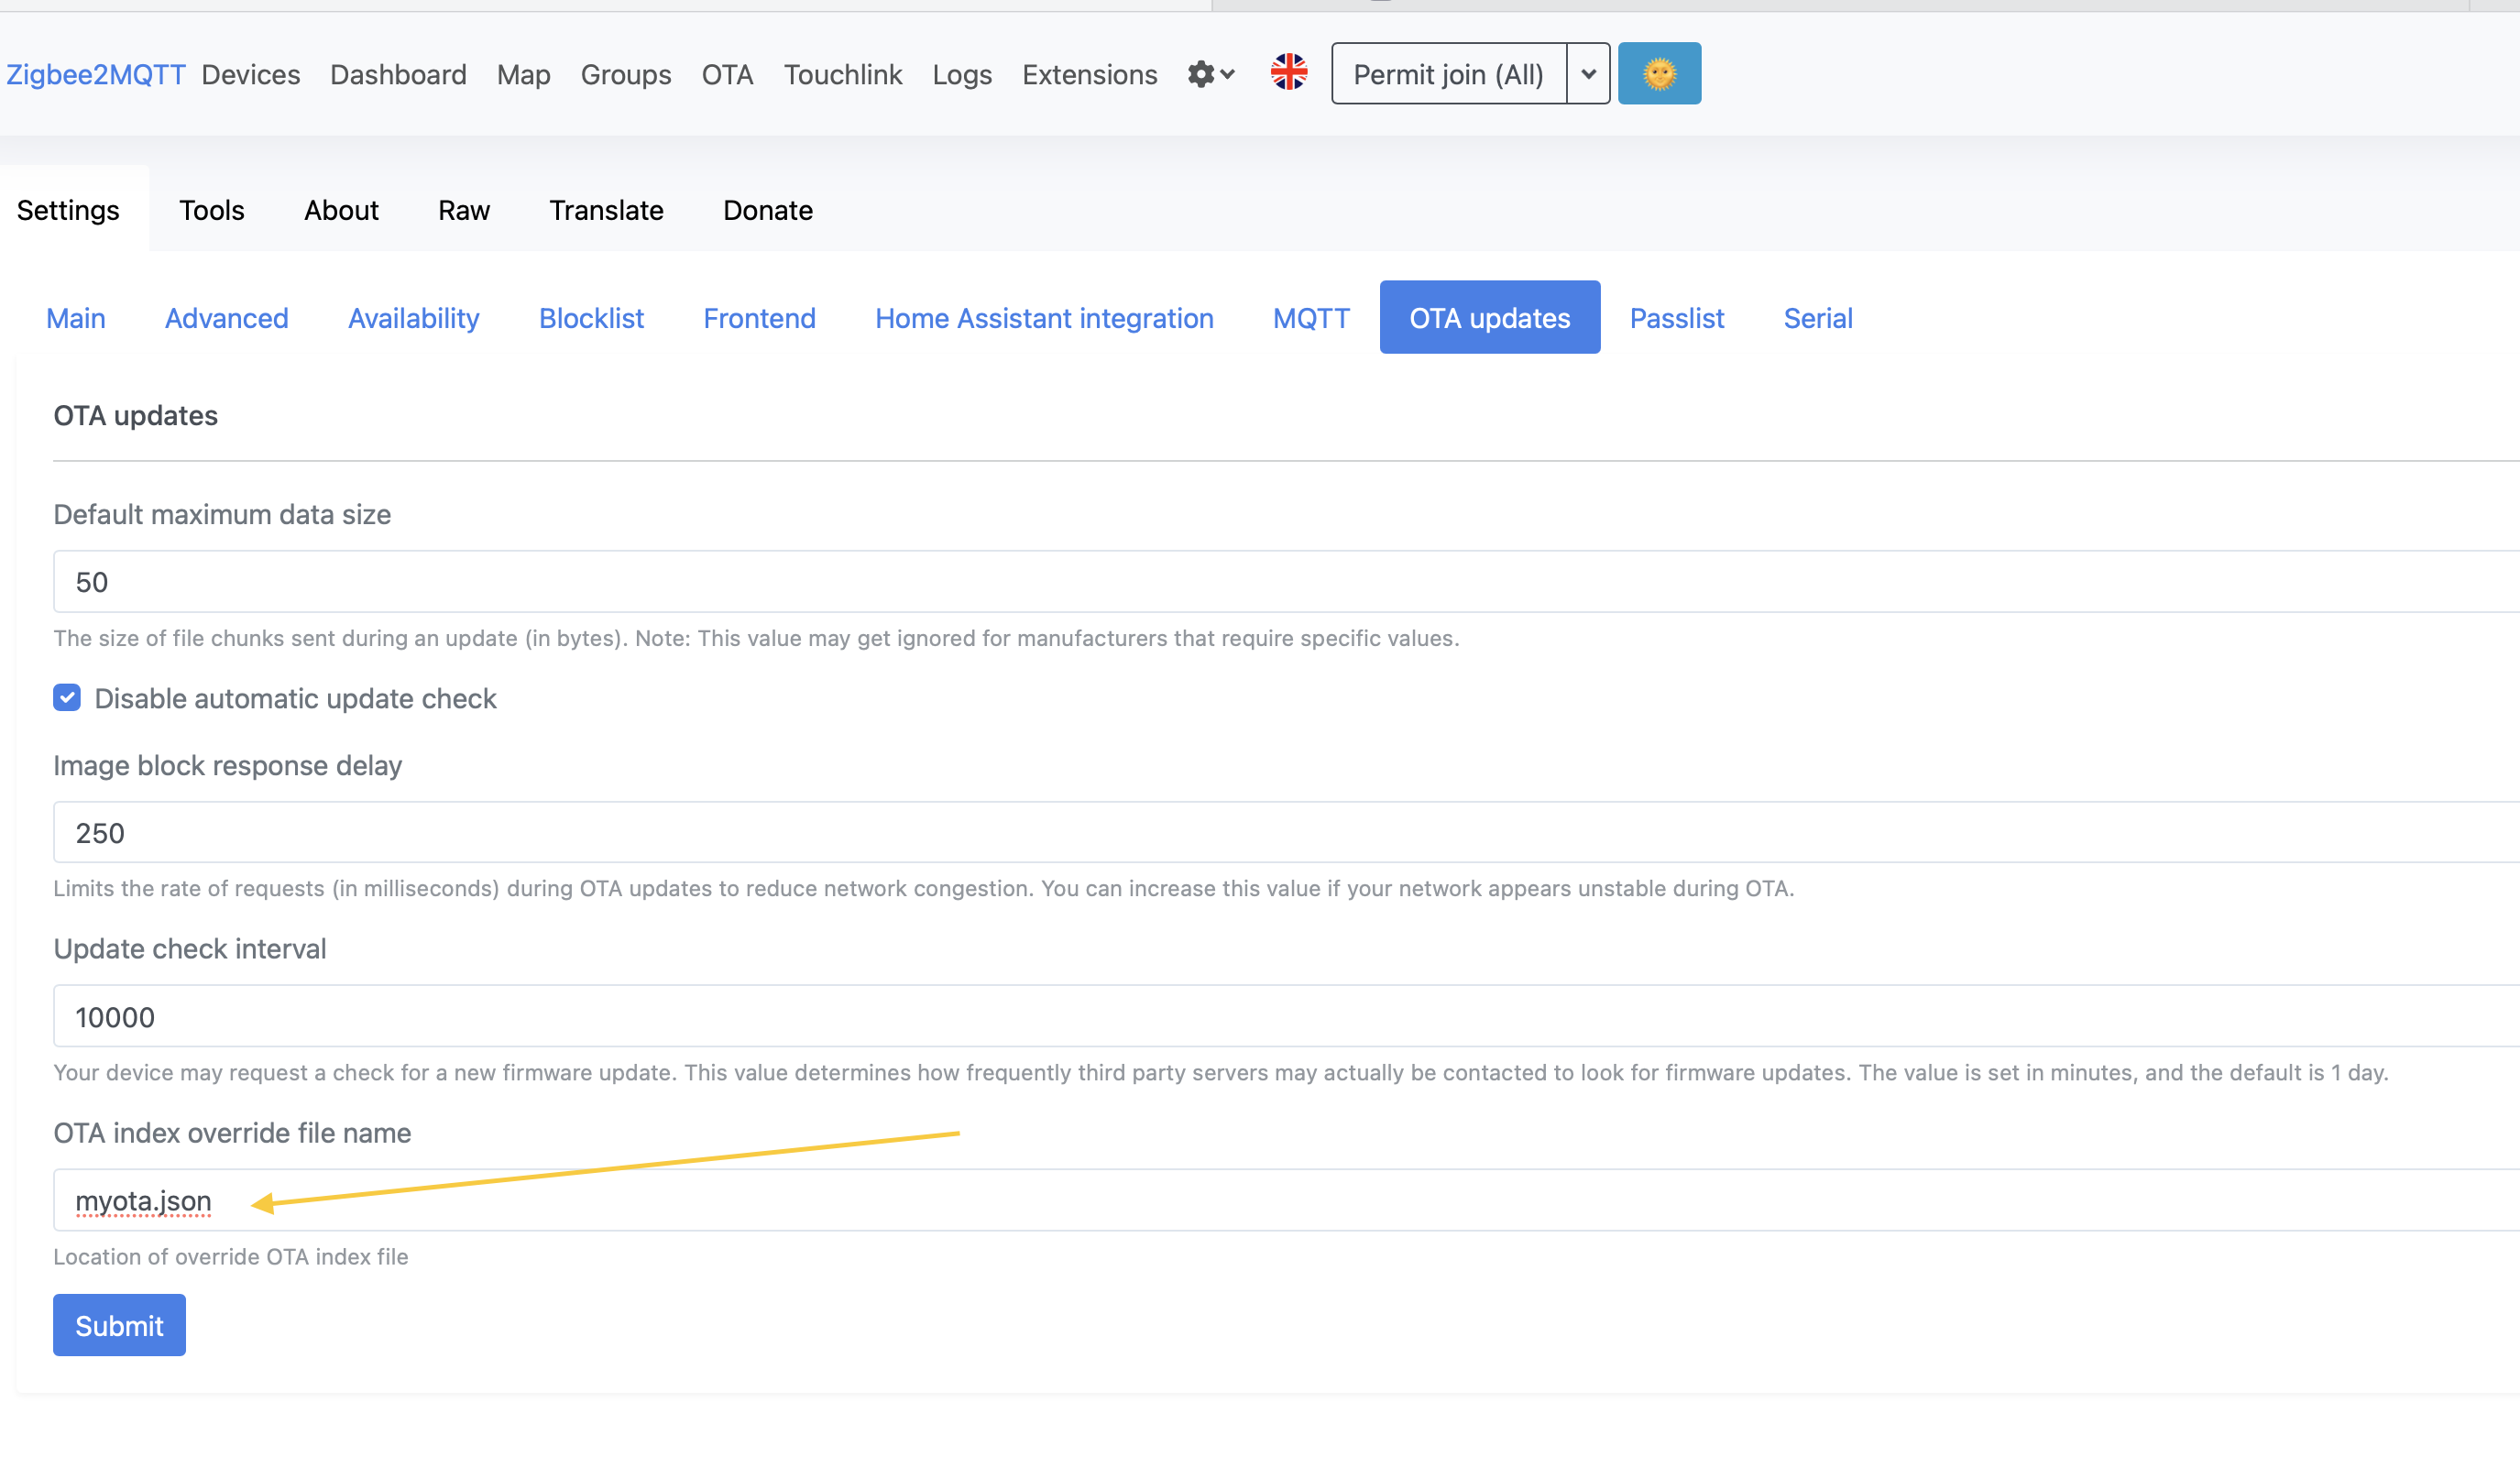
Task: Open Availability settings section
Action: (x=414, y=318)
